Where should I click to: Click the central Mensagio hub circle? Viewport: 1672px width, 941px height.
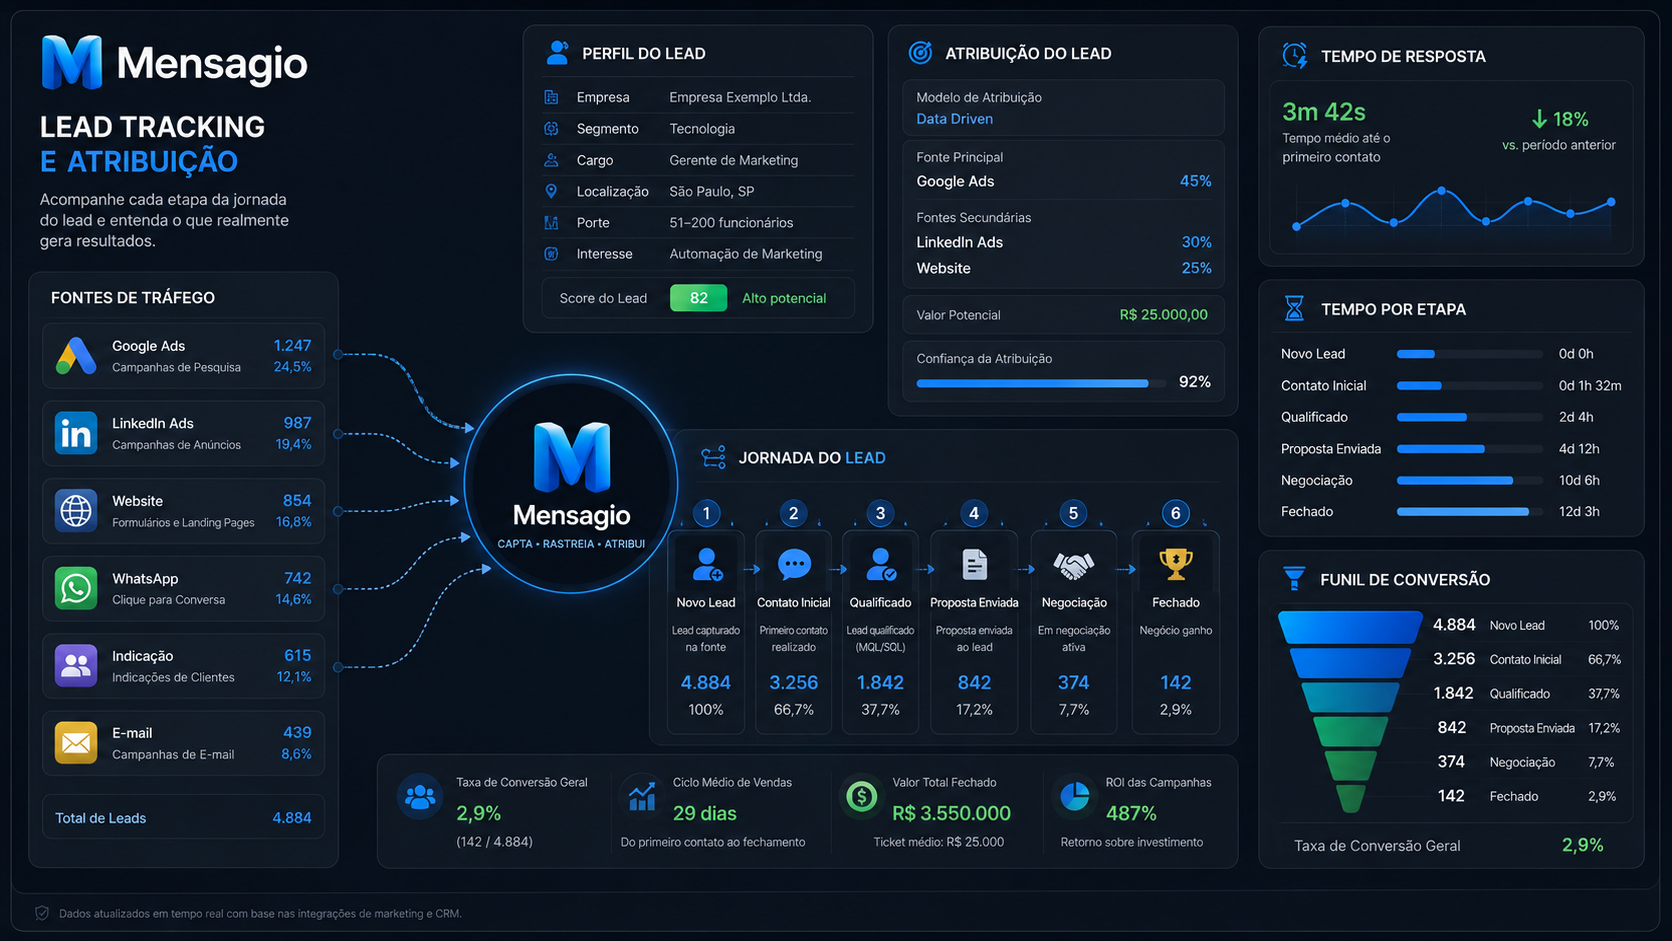click(571, 484)
